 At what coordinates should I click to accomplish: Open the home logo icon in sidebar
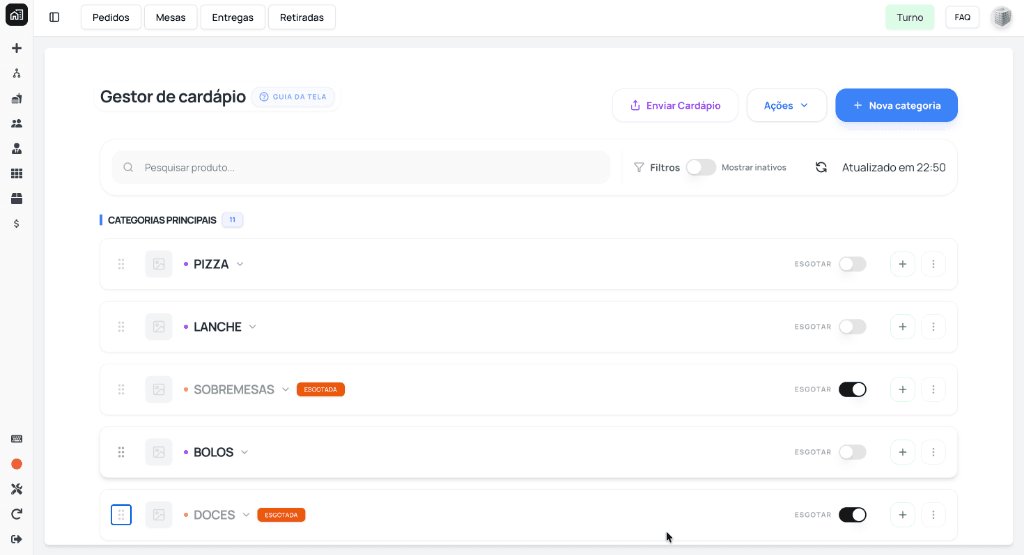[x=16, y=14]
